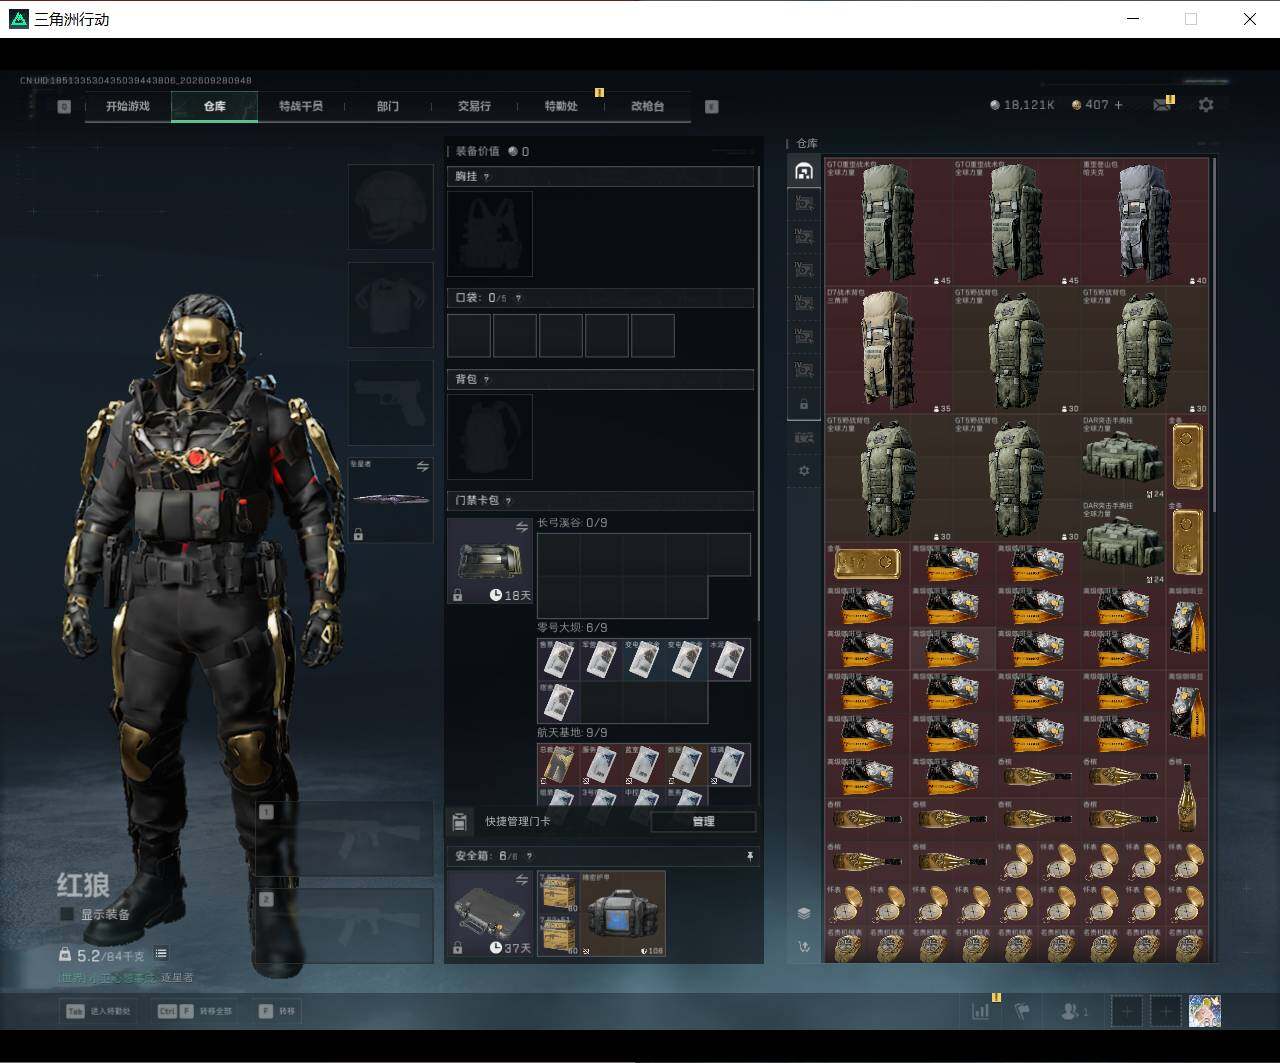Select the 仓库 tab
The image size is (1280, 1063).
coord(215,106)
